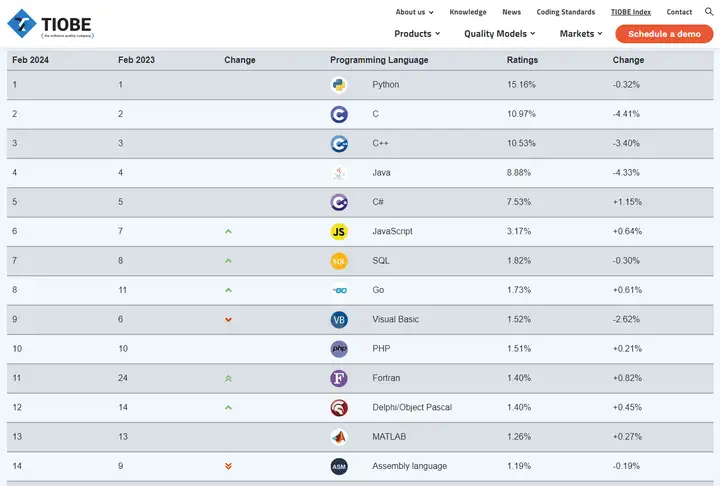Click the SQL language icon
The image size is (720, 486).
[339, 261]
